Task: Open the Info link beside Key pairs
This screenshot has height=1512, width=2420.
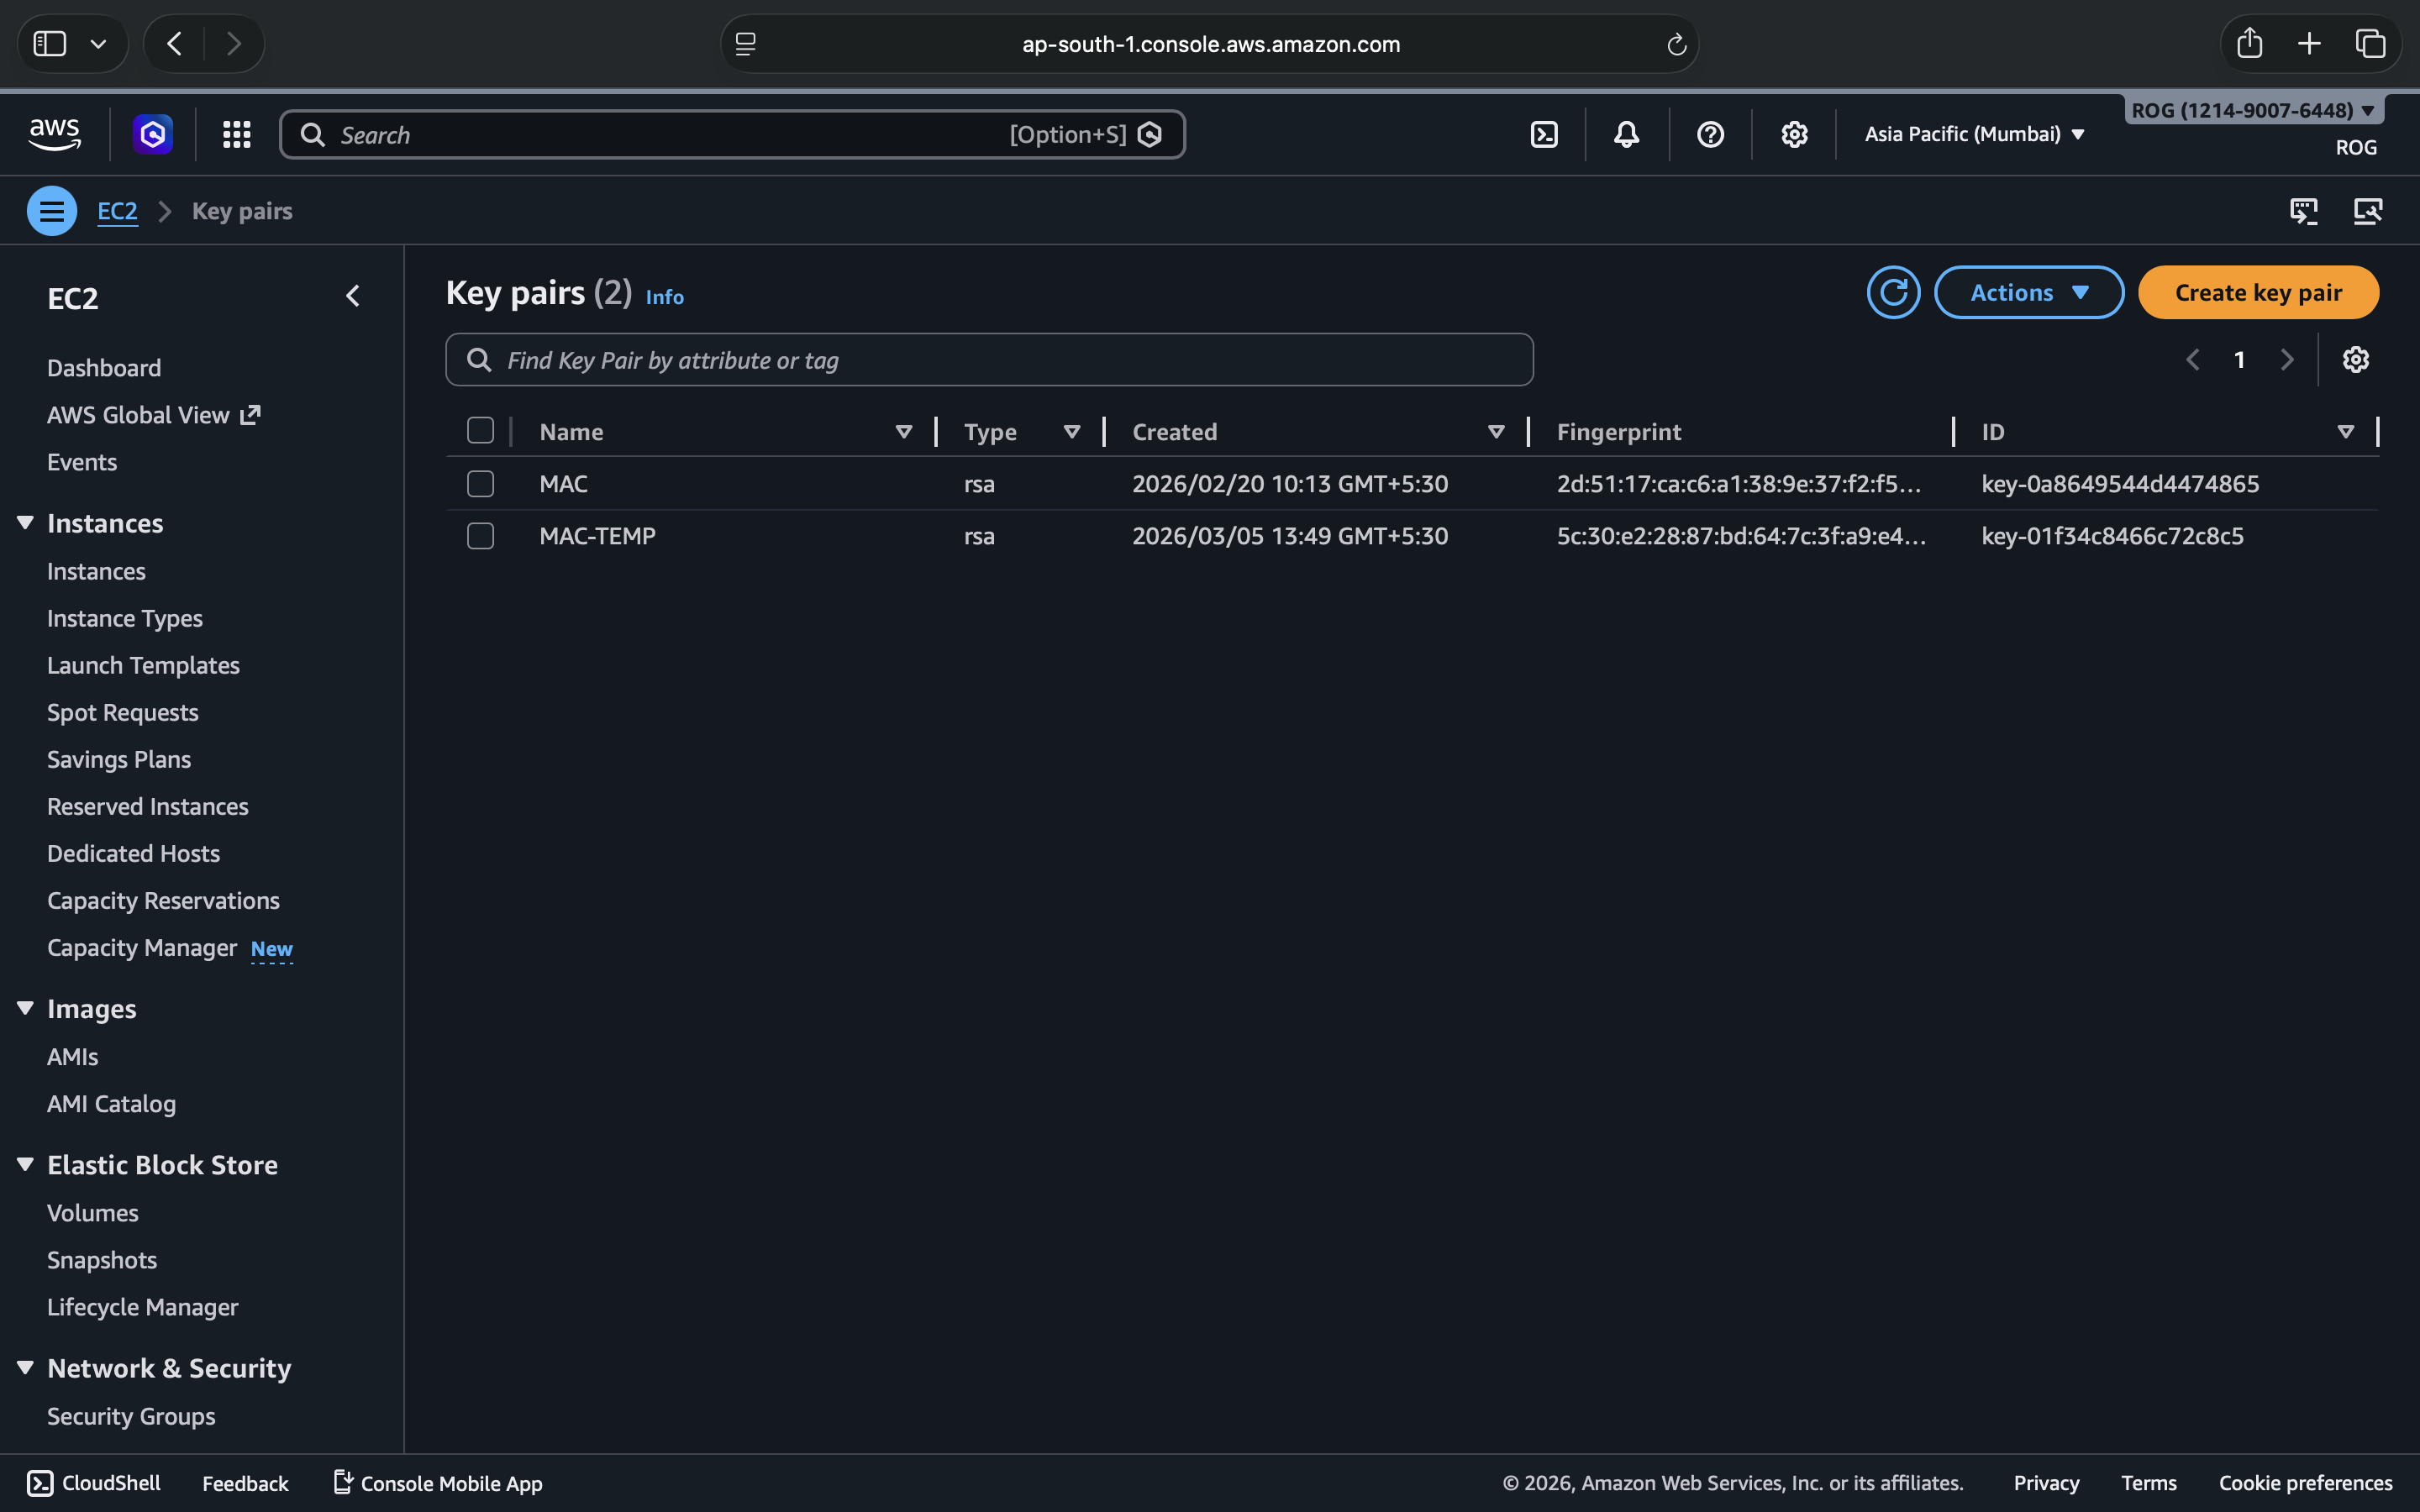Action: click(664, 297)
